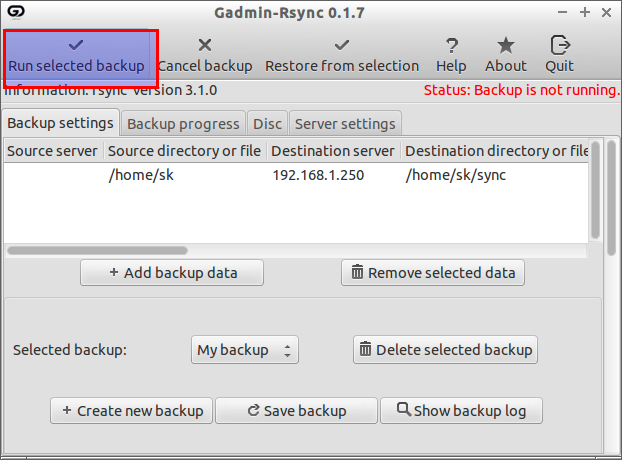Image resolution: width=622 pixels, height=460 pixels.
Task: Open Help via the question mark icon
Action: click(451, 46)
